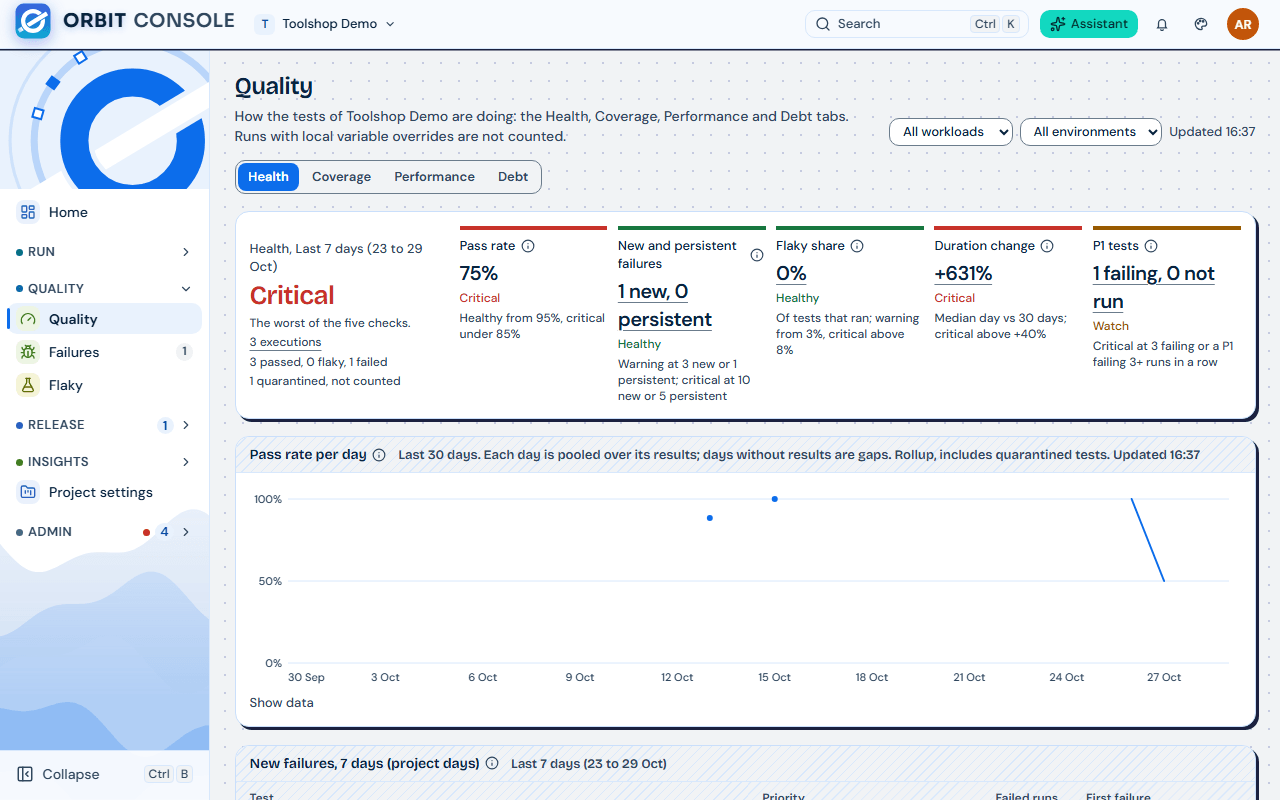
Task: Click the Orbit Console logo icon
Action: tap(33, 21)
